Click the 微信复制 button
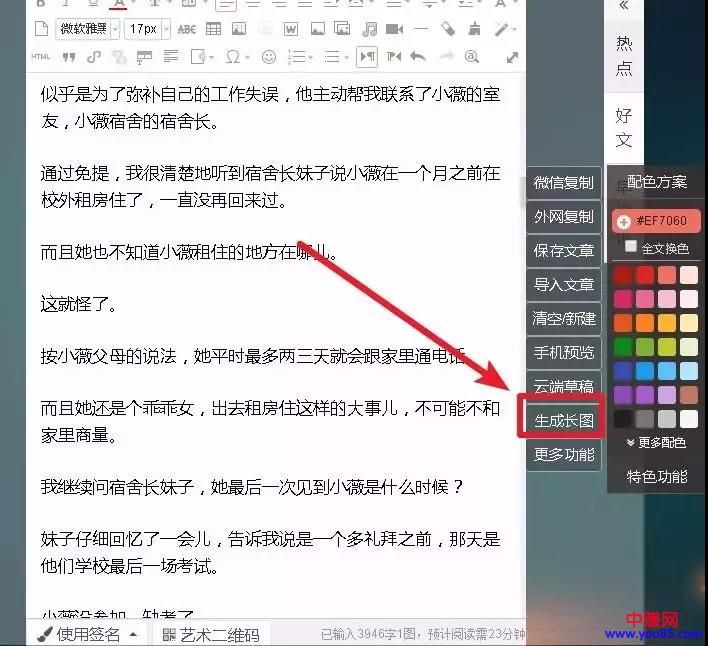Image resolution: width=708 pixels, height=646 pixels. (564, 183)
